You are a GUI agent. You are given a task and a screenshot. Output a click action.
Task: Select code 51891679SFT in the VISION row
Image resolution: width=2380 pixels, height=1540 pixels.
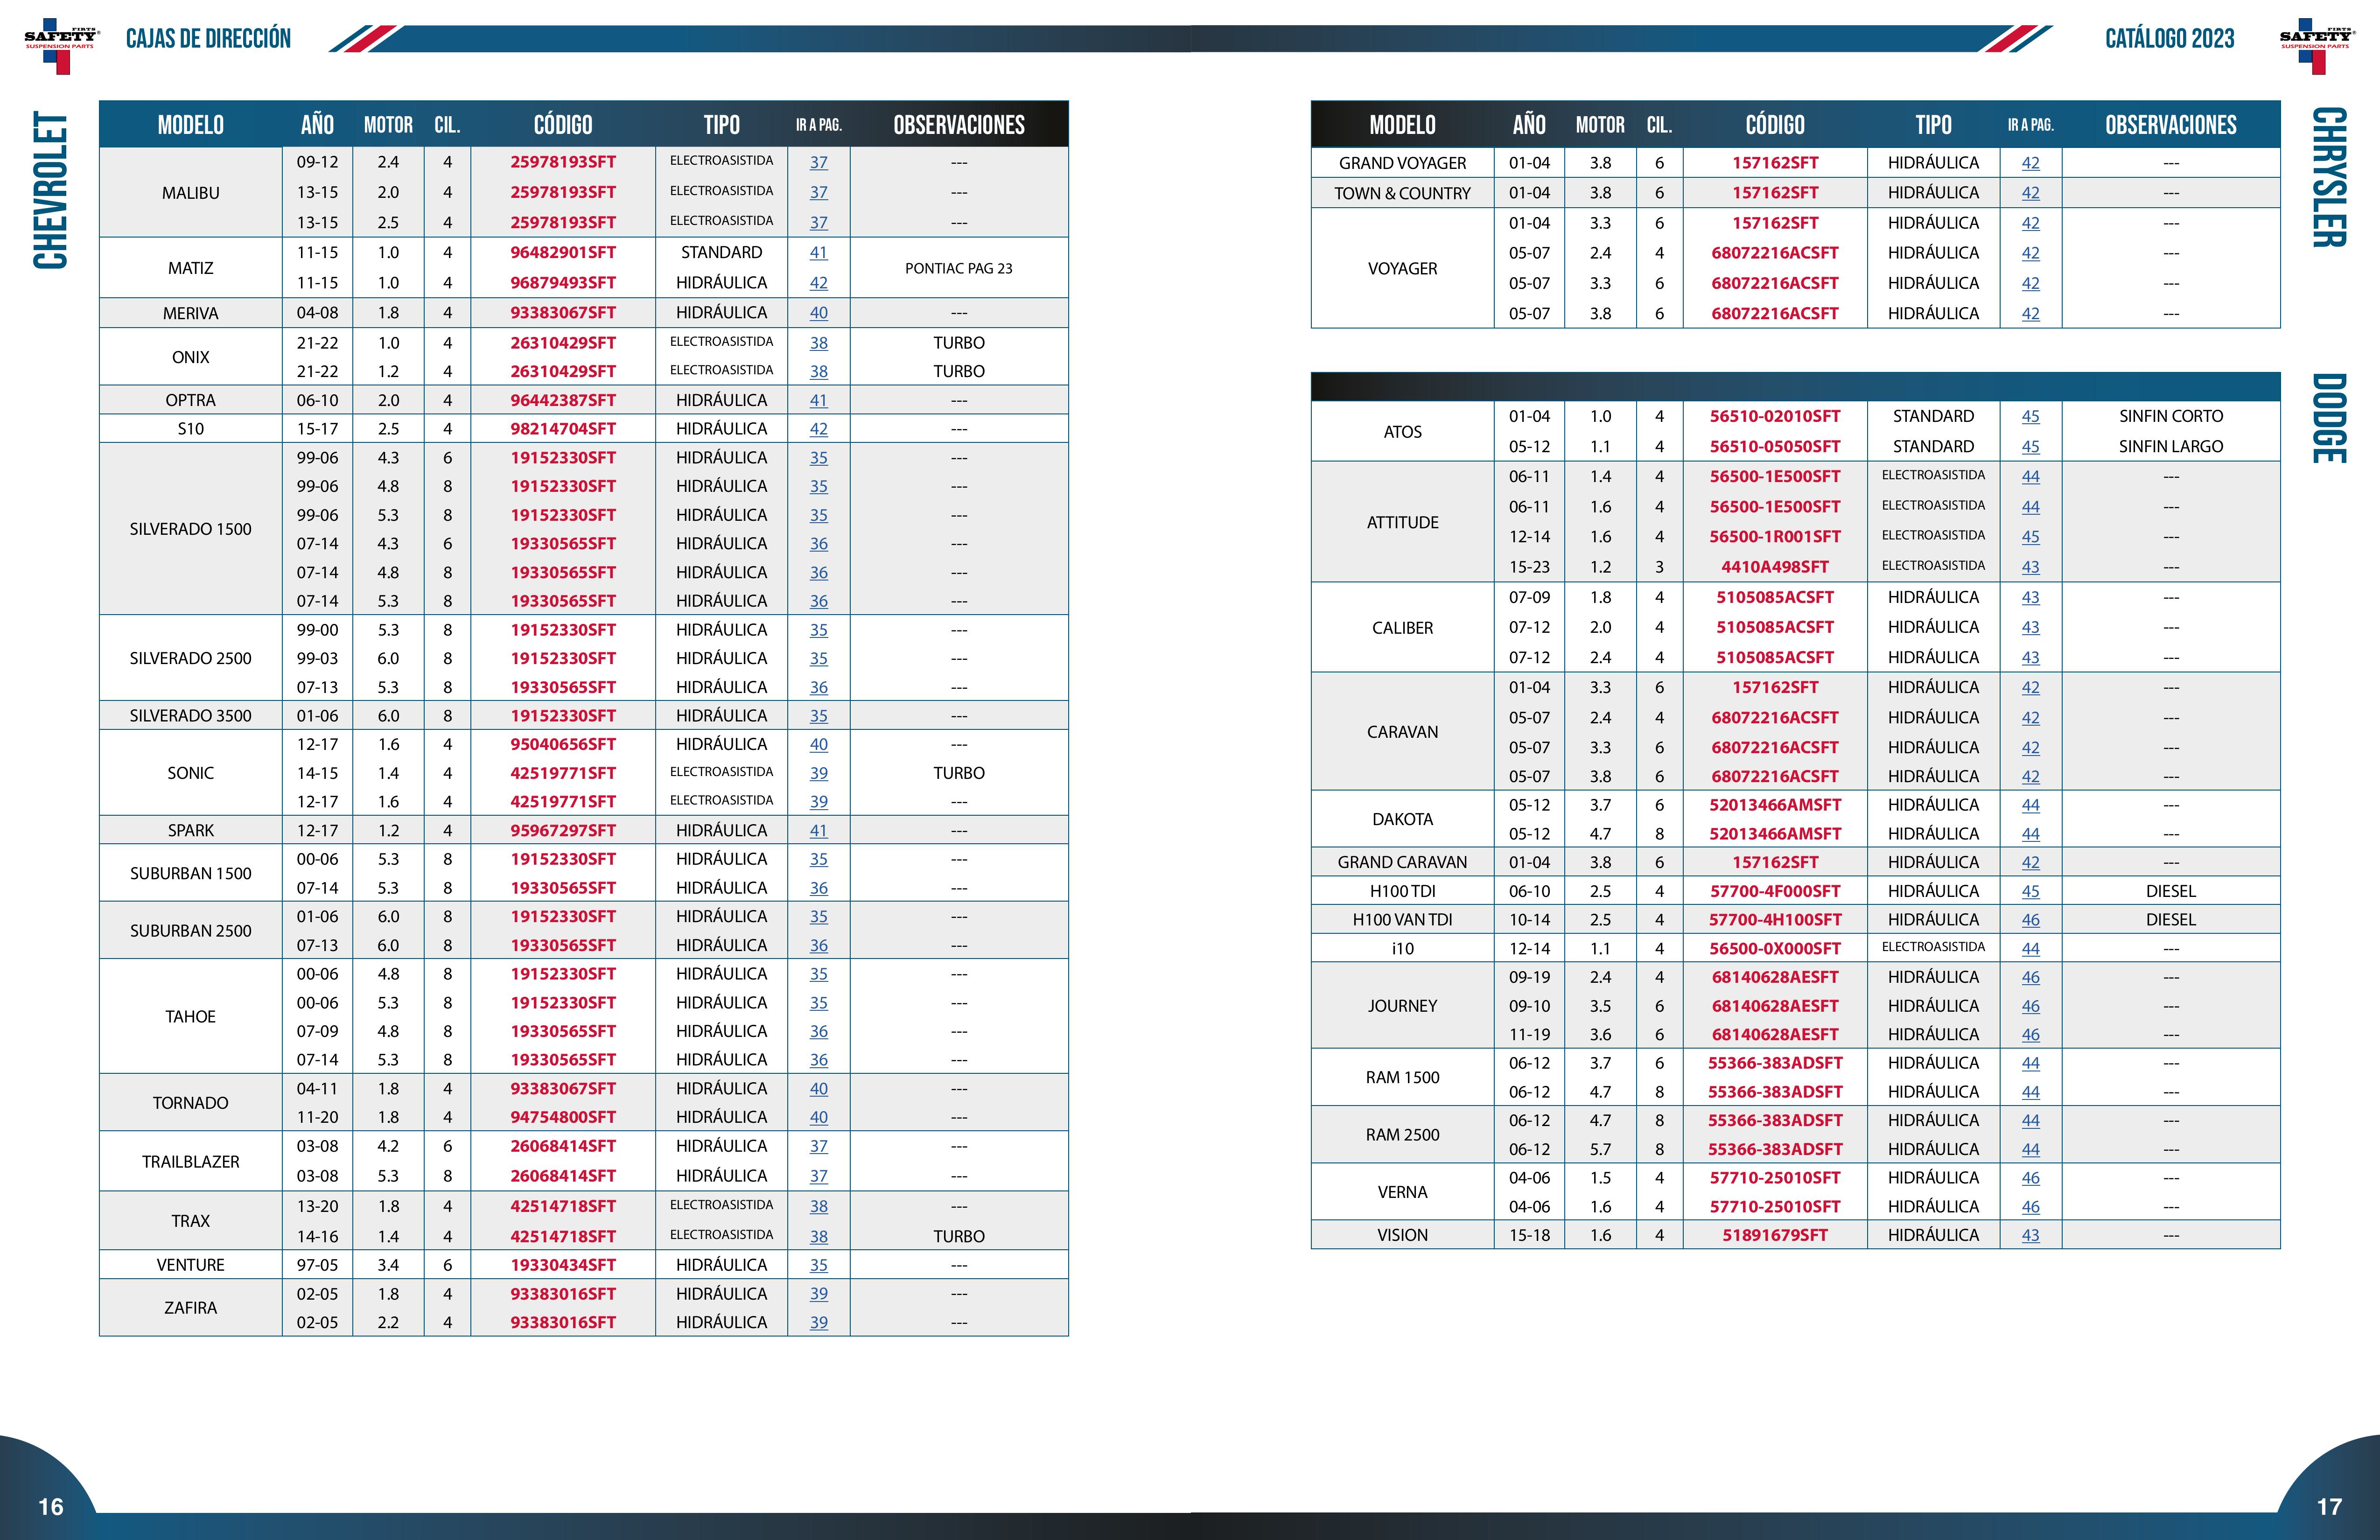1775,1235
